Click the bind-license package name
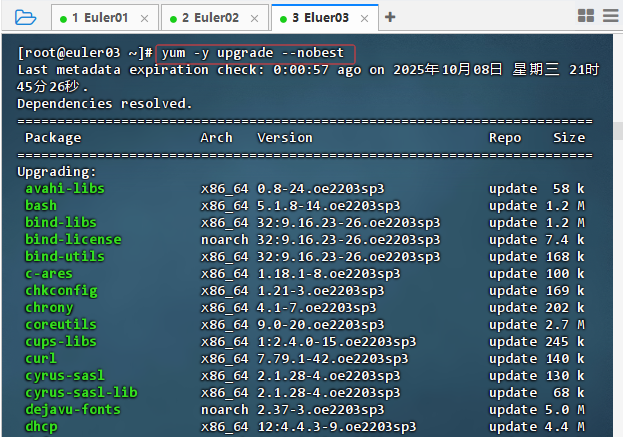 point(73,240)
